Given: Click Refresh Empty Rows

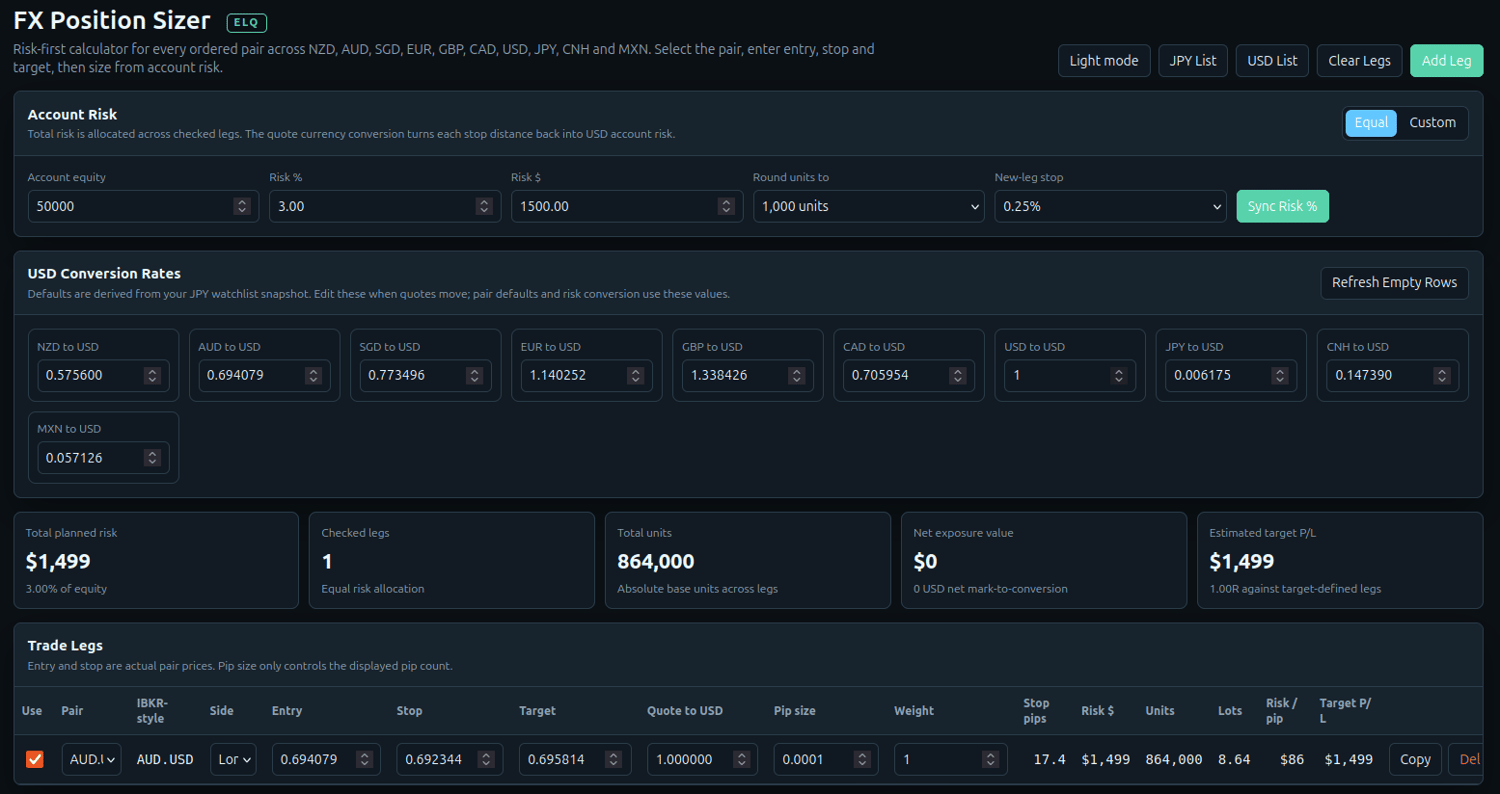Looking at the screenshot, I should (1394, 283).
